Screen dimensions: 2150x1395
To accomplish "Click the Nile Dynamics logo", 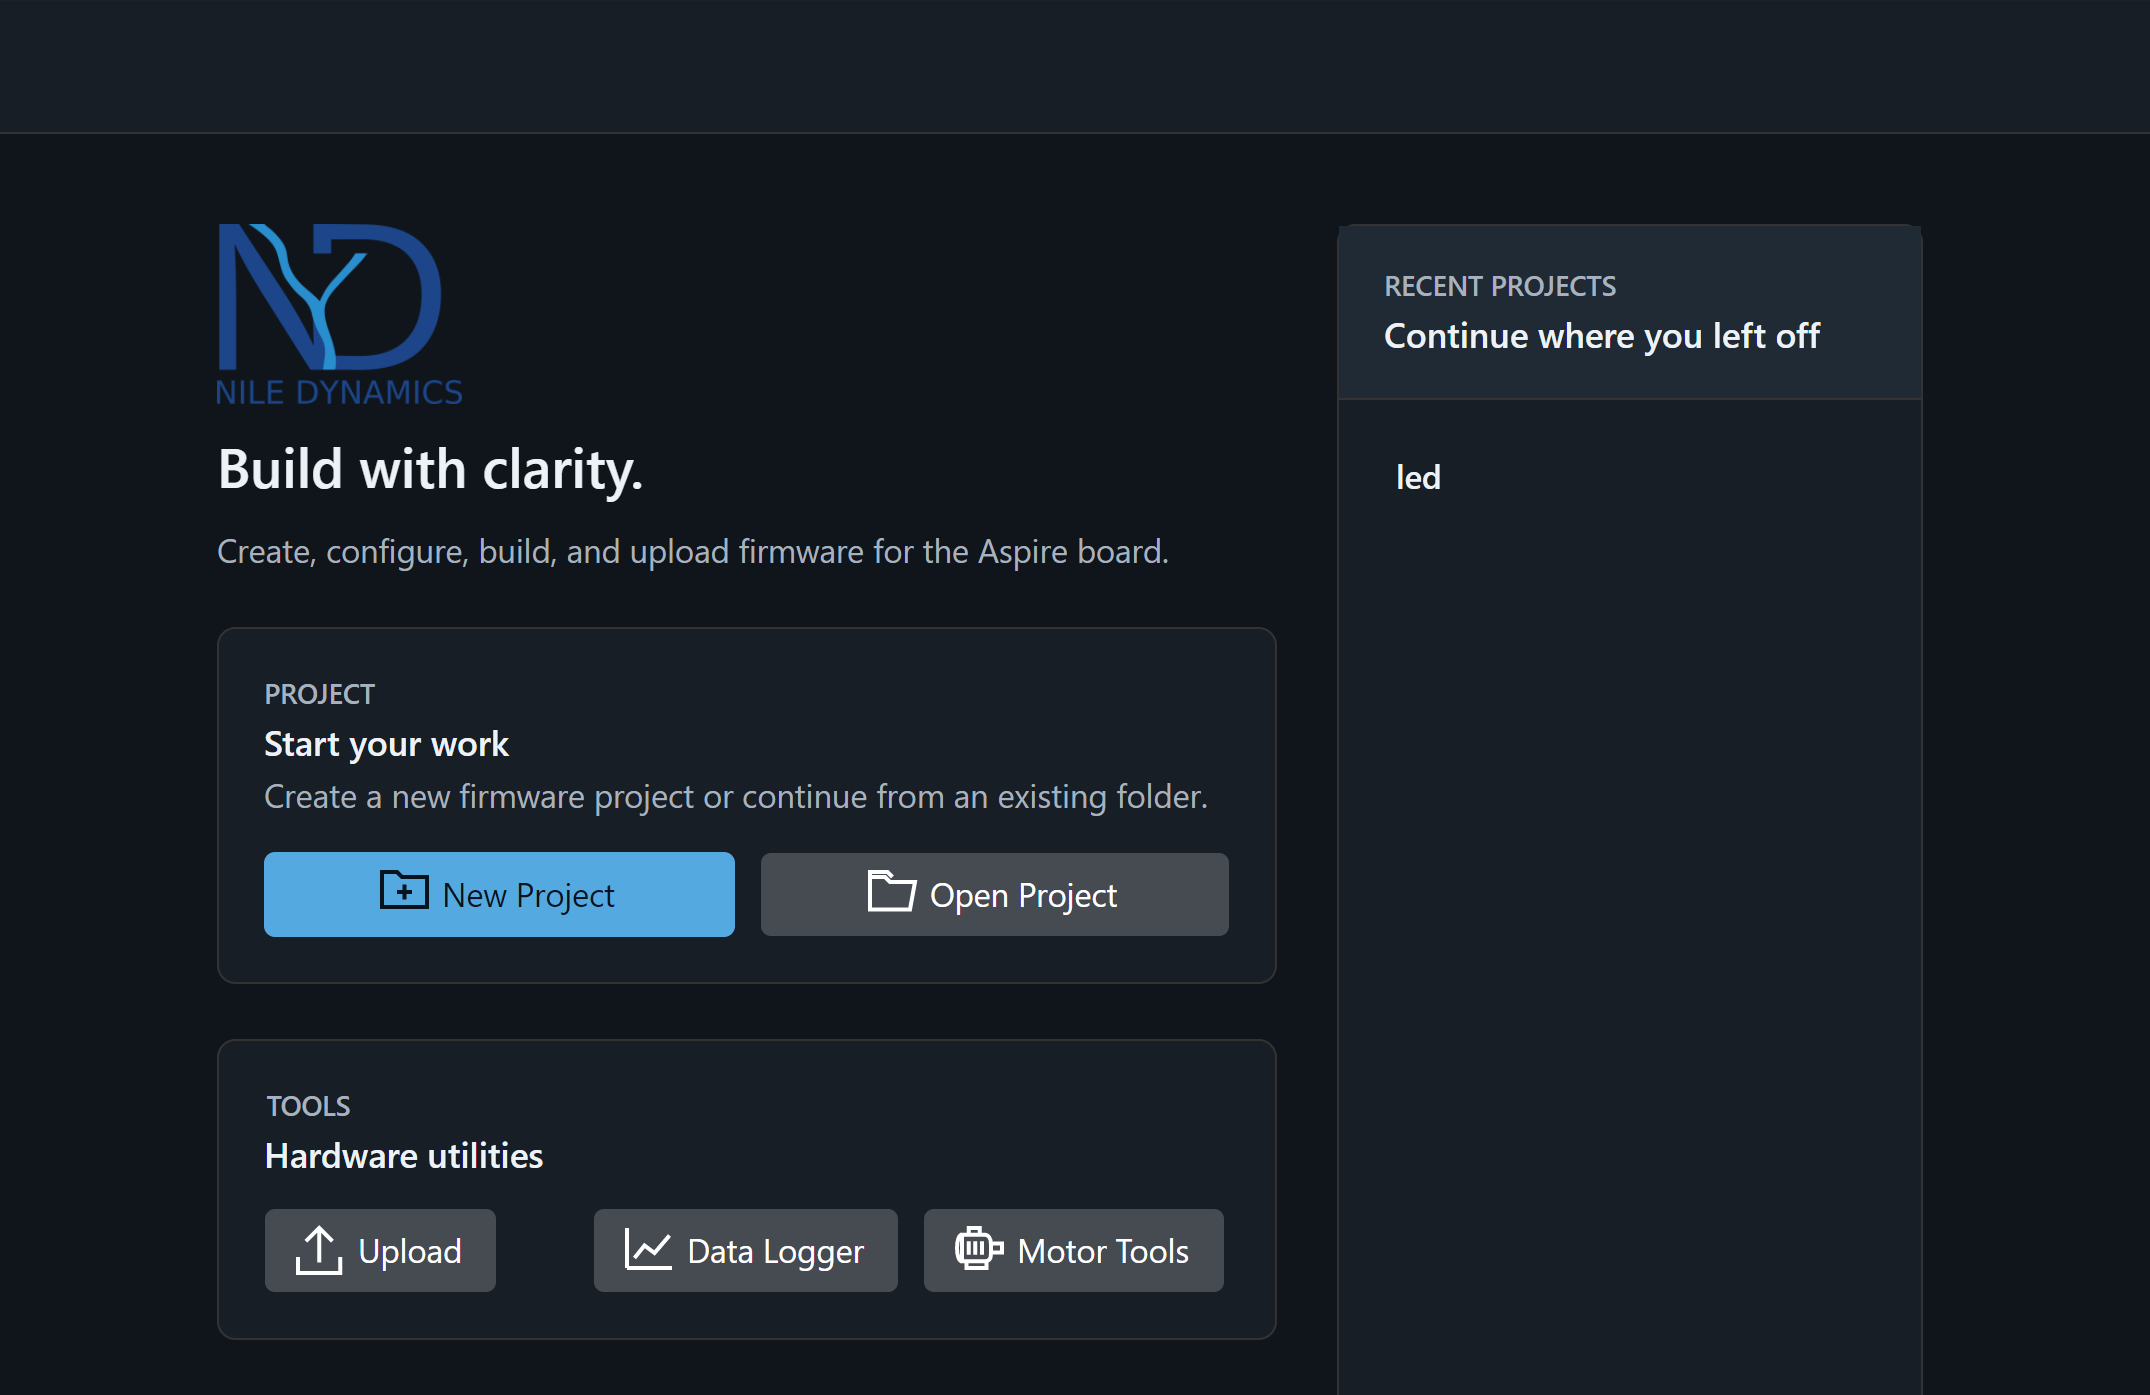I will [x=340, y=314].
